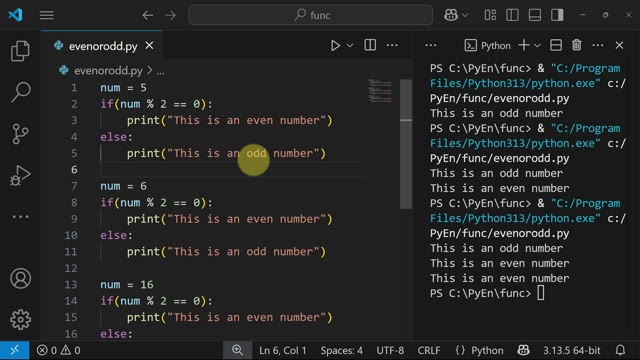Select interpreter 3.13.5 64-bit
Screen dimensions: 640x360
click(x=571, y=351)
